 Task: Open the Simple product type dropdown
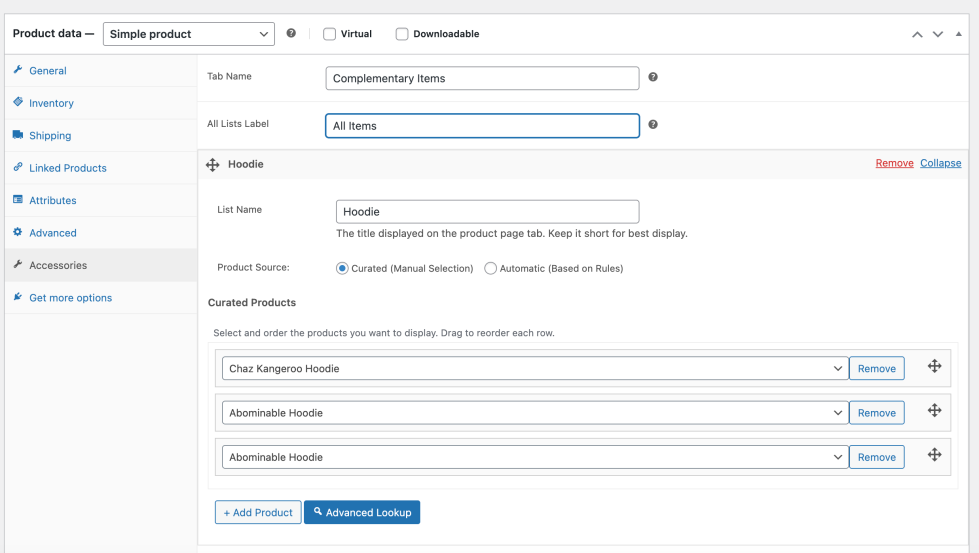pos(188,34)
